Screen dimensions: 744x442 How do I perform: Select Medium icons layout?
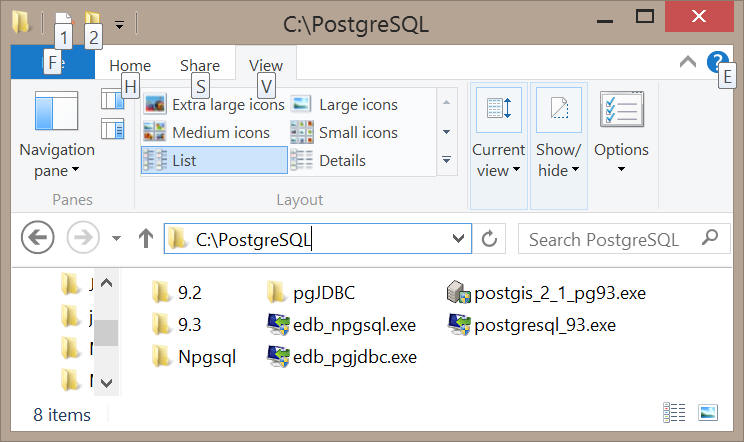(x=207, y=132)
